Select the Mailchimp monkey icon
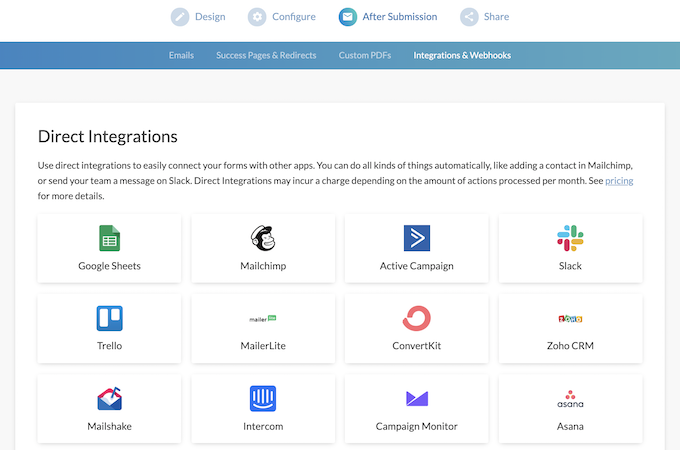The height and width of the screenshot is (450, 680). (x=263, y=238)
